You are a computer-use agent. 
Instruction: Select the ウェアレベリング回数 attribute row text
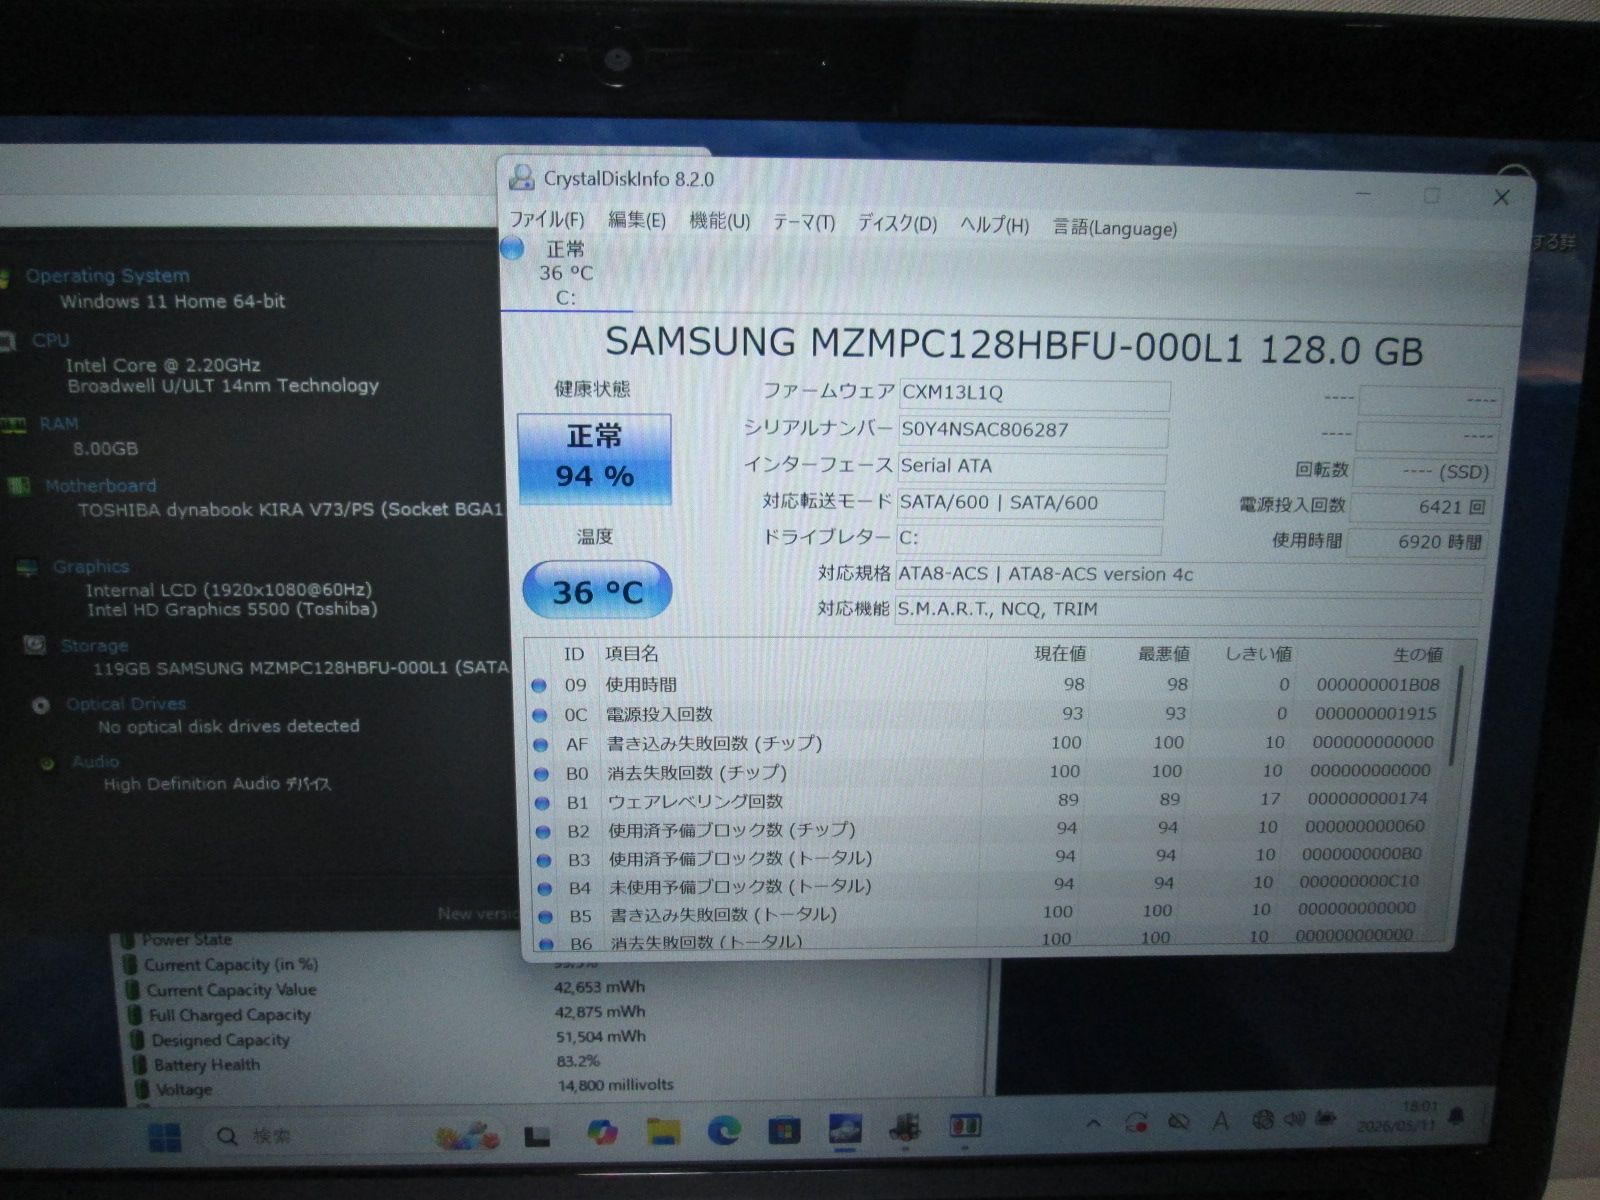(x=696, y=802)
